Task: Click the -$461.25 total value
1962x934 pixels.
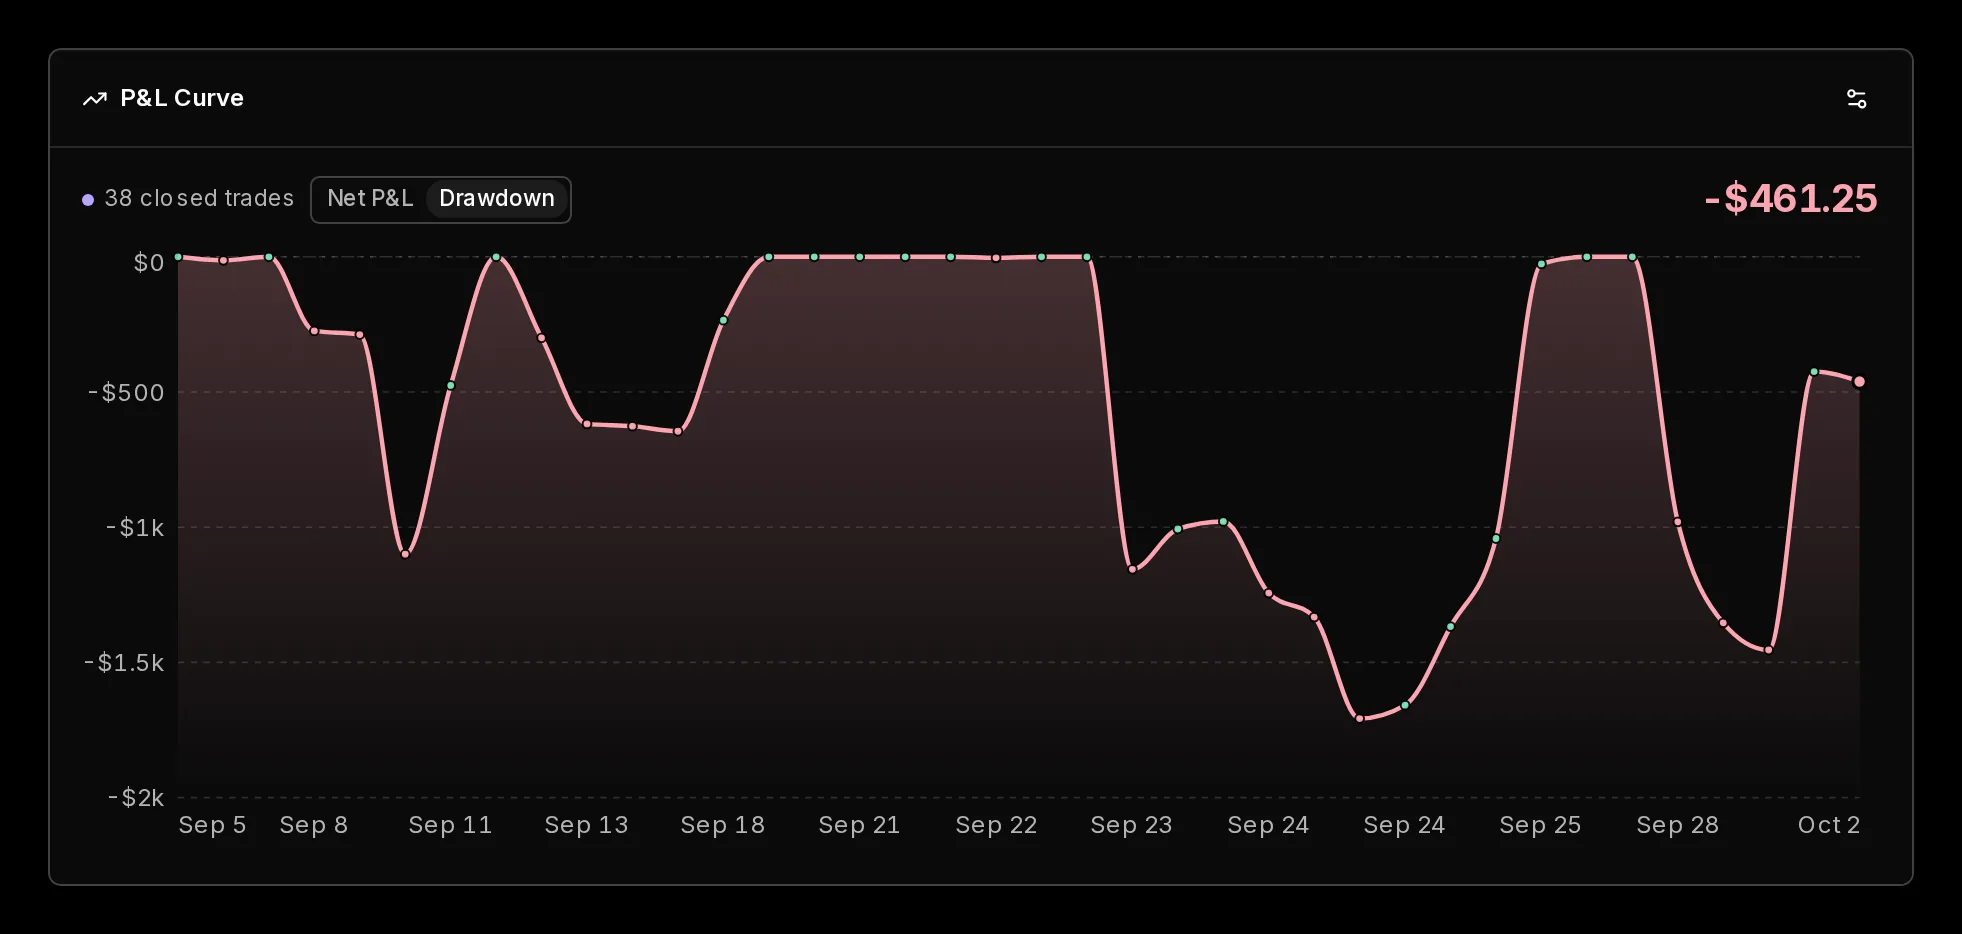Action: tap(1791, 199)
